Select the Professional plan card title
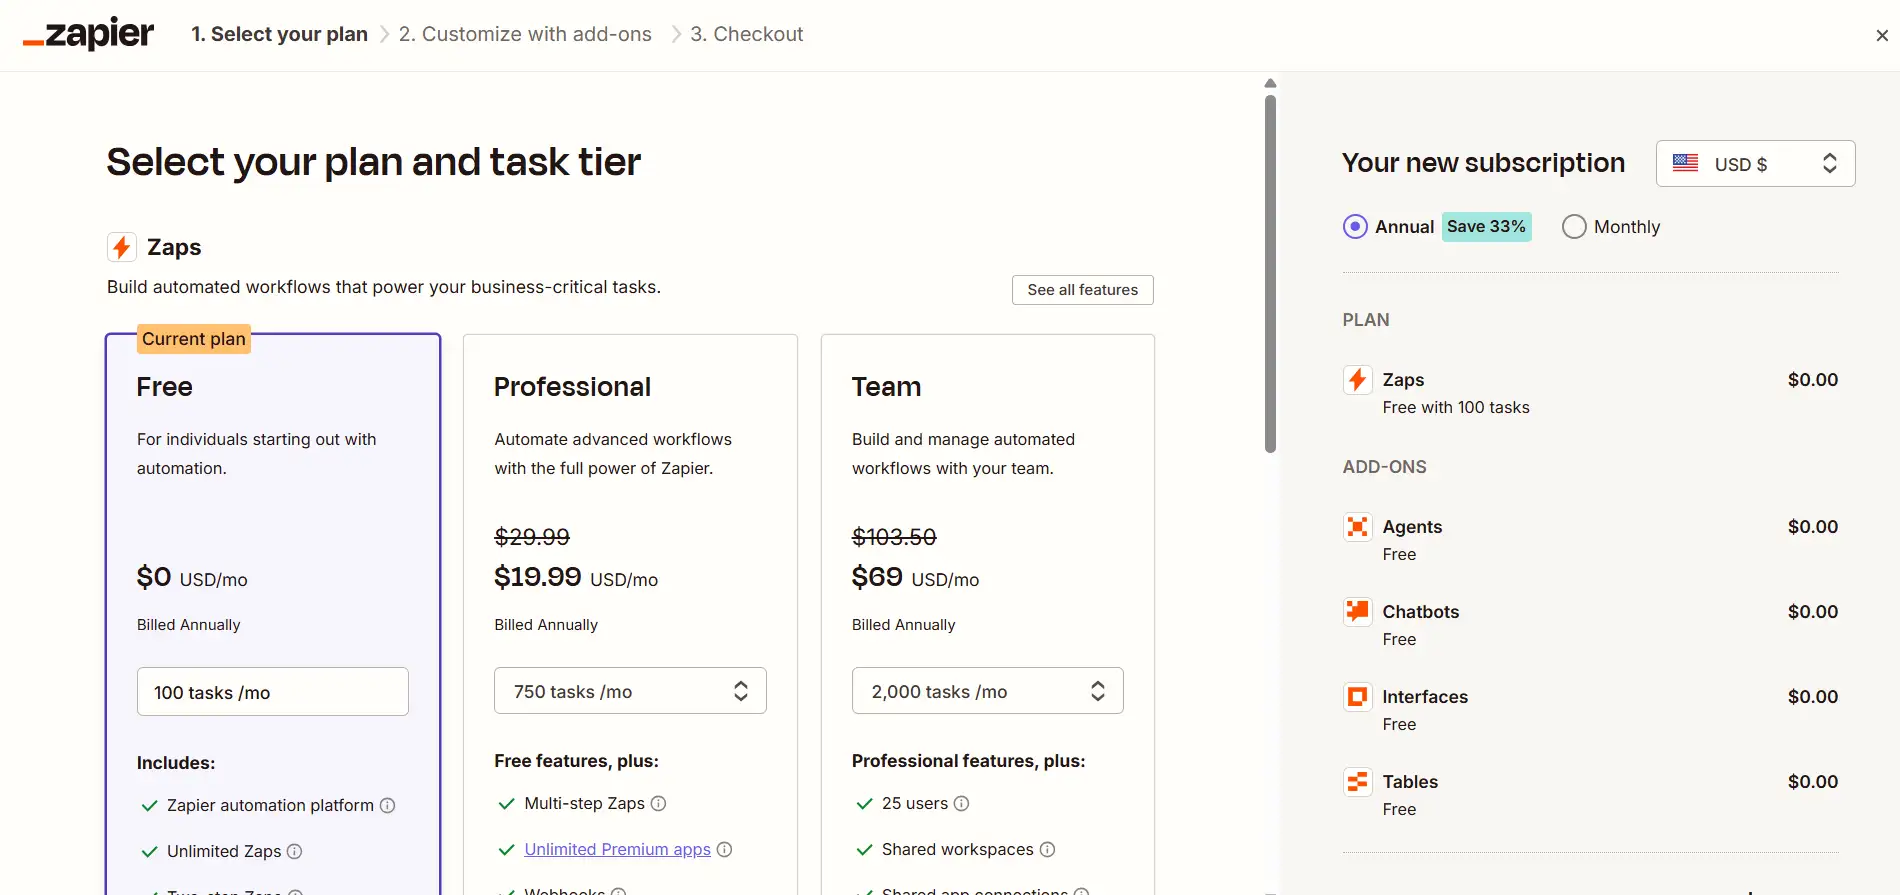Screen dimensions: 1900x895 point(573,387)
